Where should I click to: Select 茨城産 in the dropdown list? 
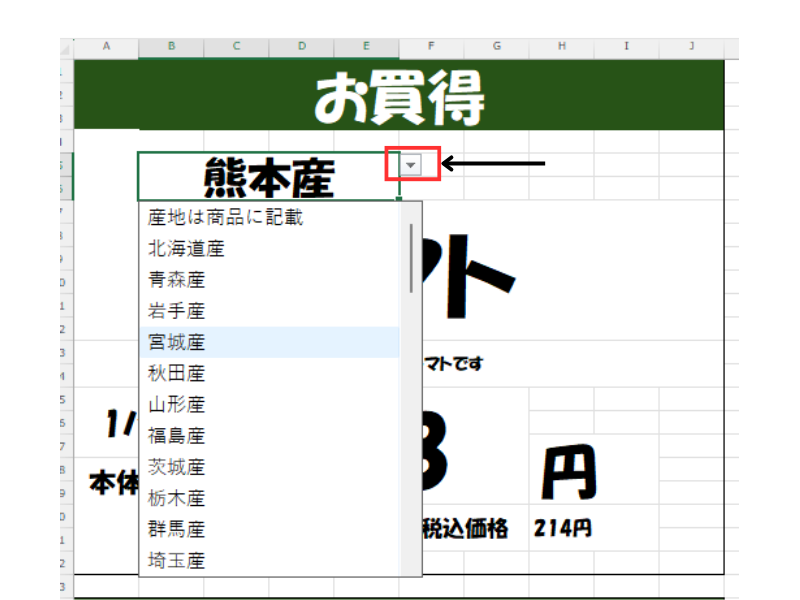[x=177, y=466]
